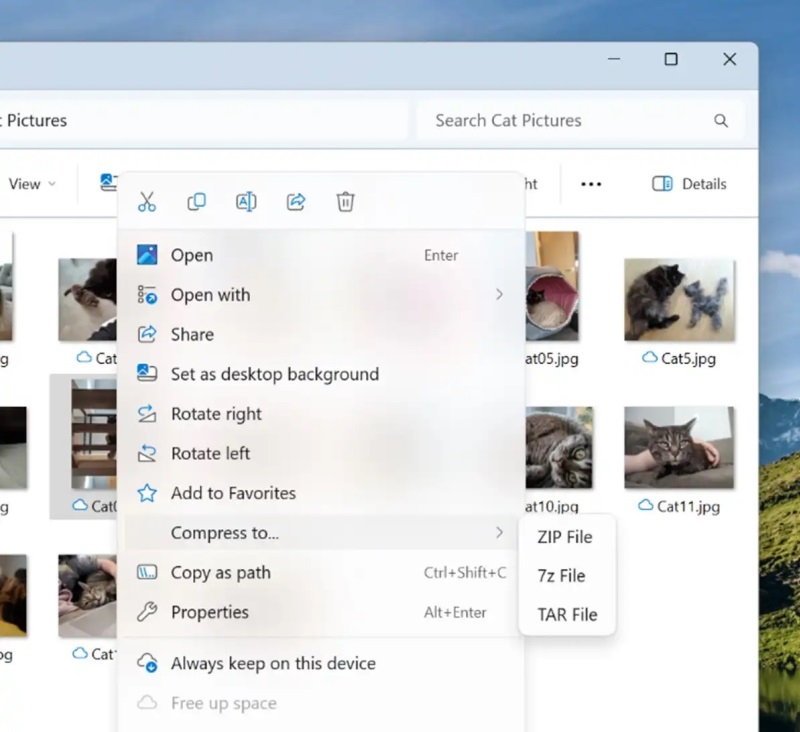Choose TAR File from submenu
The width and height of the screenshot is (800, 732).
click(567, 615)
